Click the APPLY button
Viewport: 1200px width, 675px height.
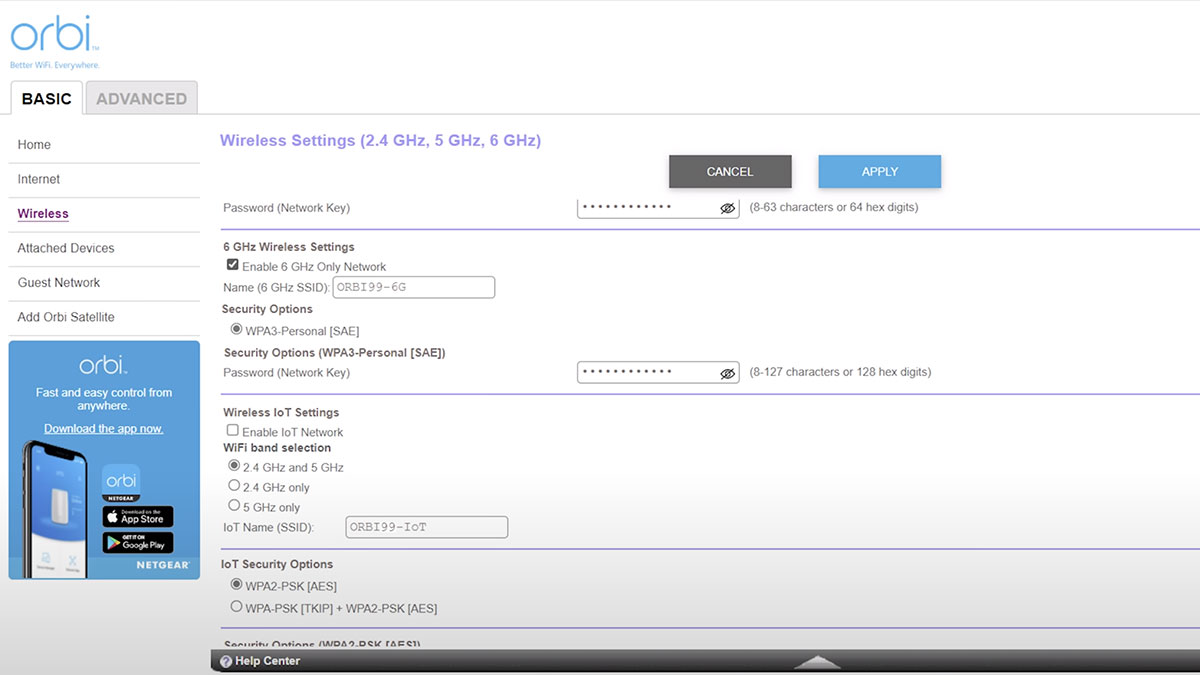880,171
